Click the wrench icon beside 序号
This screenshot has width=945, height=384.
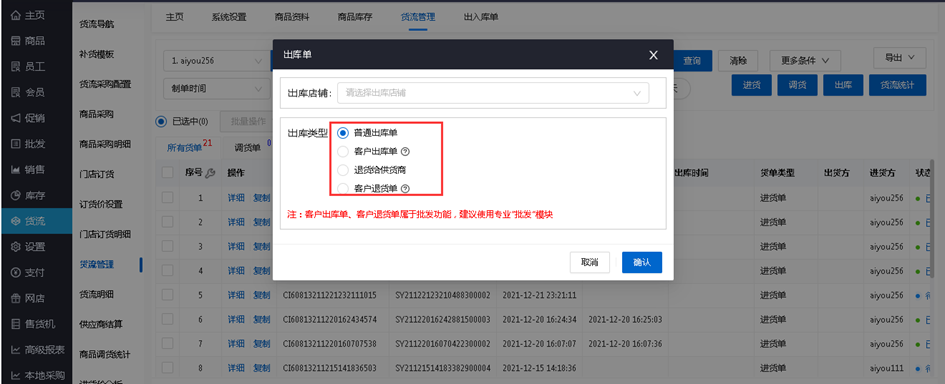[210, 173]
